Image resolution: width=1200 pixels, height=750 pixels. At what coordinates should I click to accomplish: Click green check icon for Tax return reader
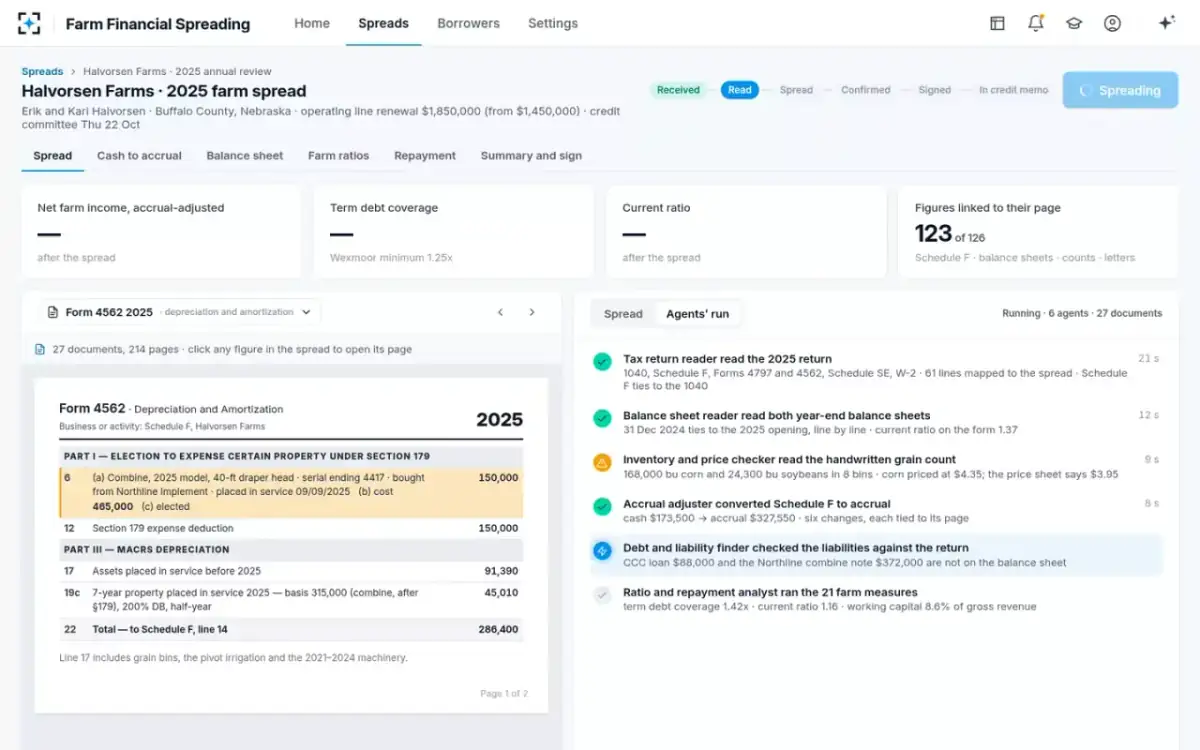pyautogui.click(x=602, y=361)
